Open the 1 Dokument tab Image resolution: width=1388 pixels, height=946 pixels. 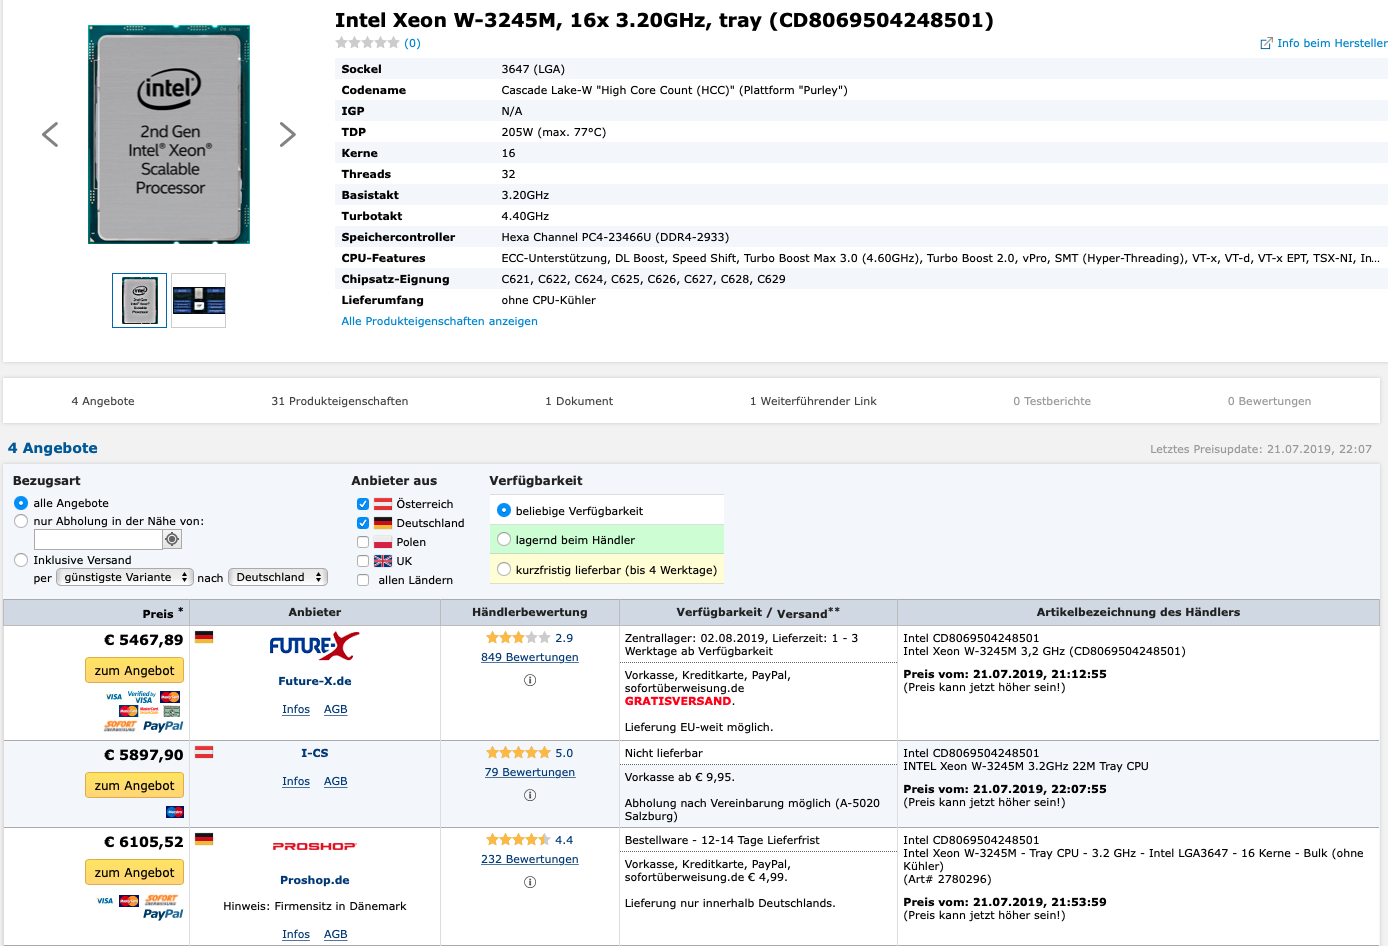pos(579,401)
